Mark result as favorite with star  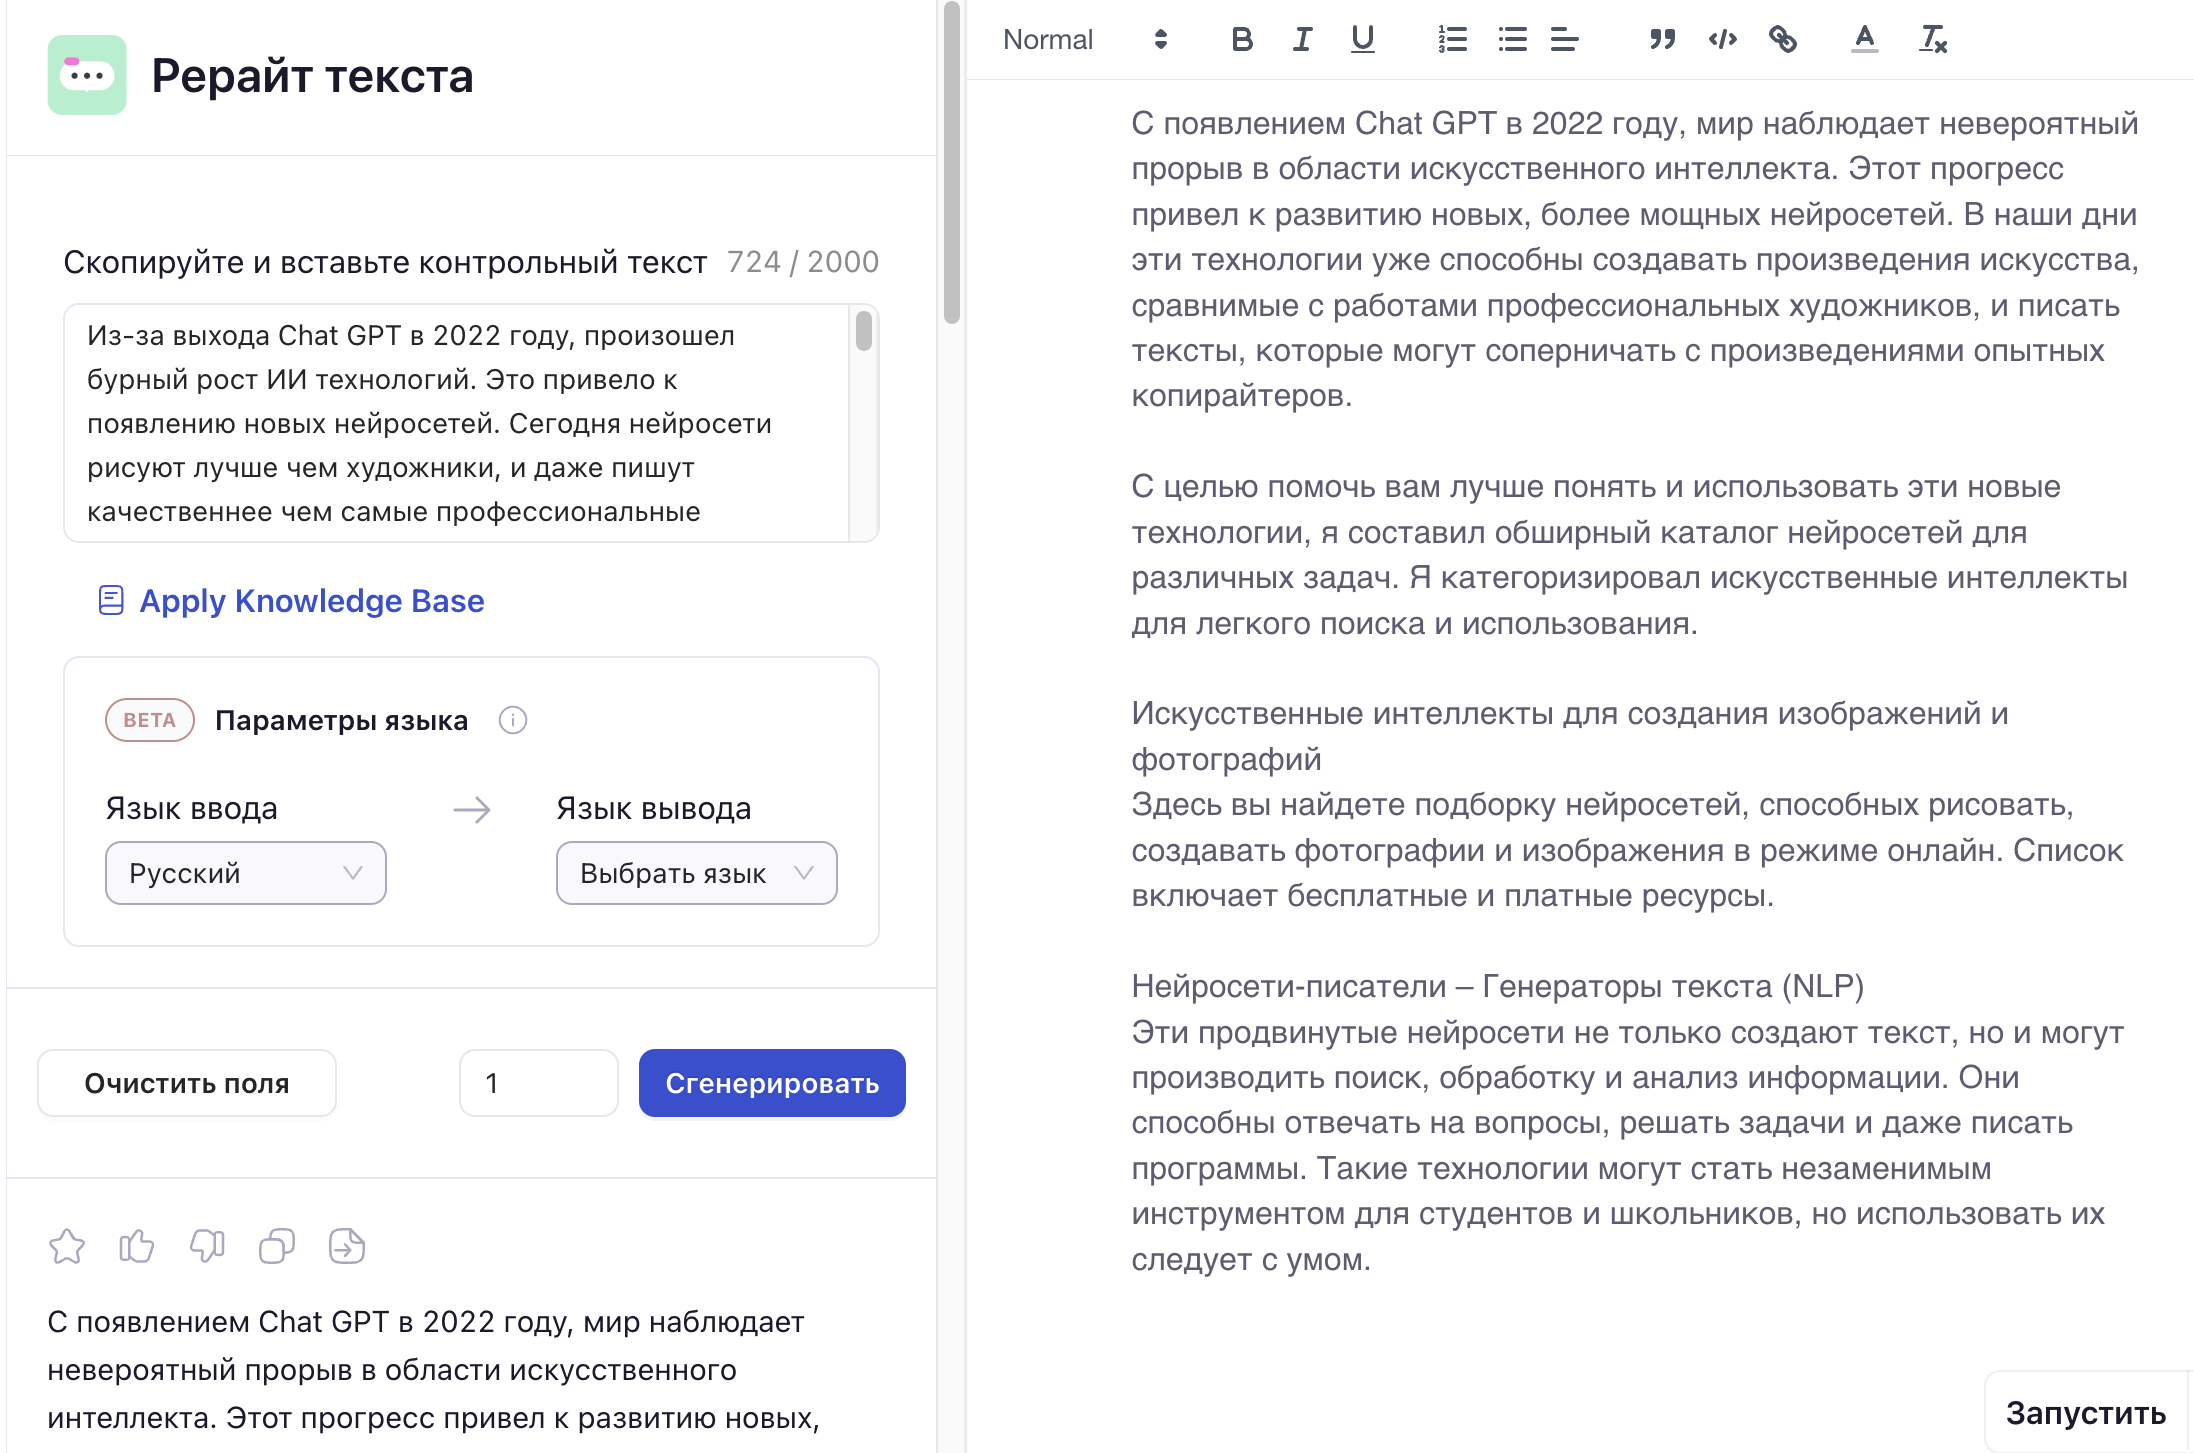tap(67, 1246)
